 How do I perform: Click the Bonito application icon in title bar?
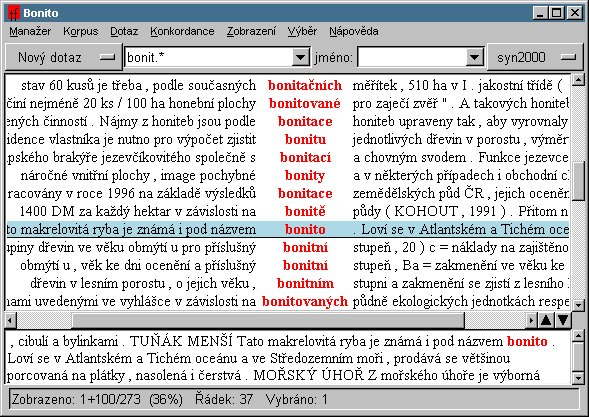click(14, 13)
